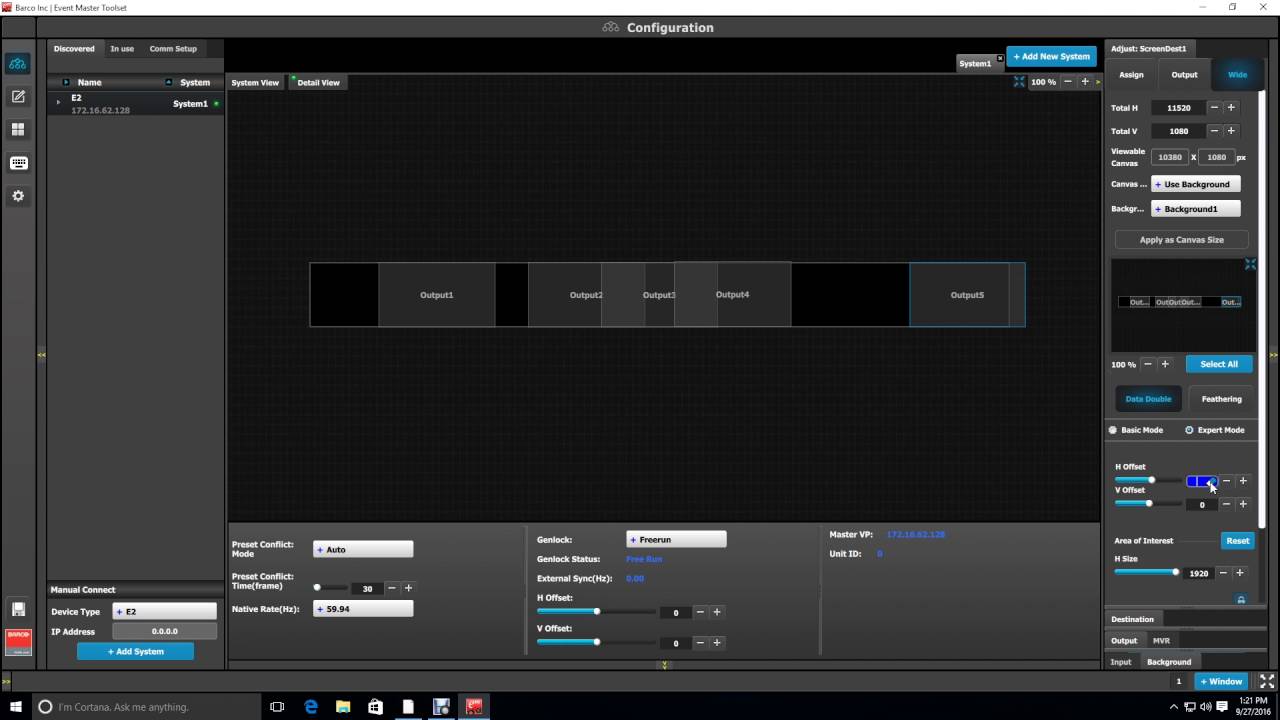1280x720 pixels.
Task: Click the IP Address input field
Action: point(164,631)
